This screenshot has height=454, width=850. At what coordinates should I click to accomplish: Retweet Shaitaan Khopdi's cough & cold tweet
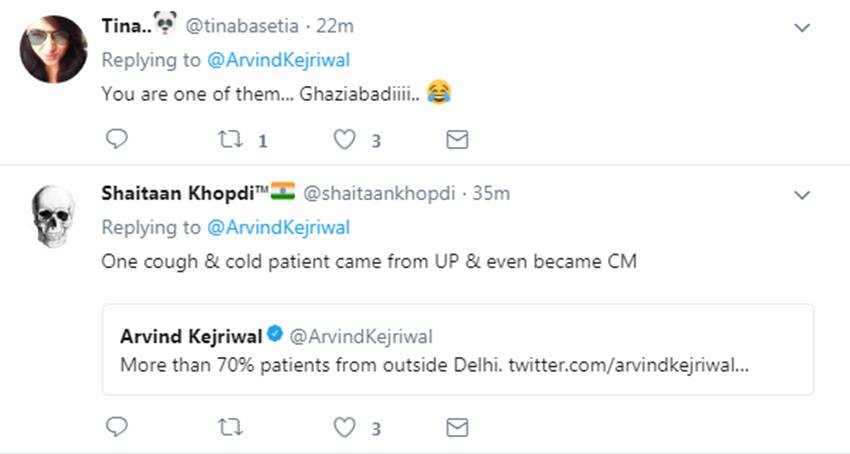pyautogui.click(x=230, y=427)
